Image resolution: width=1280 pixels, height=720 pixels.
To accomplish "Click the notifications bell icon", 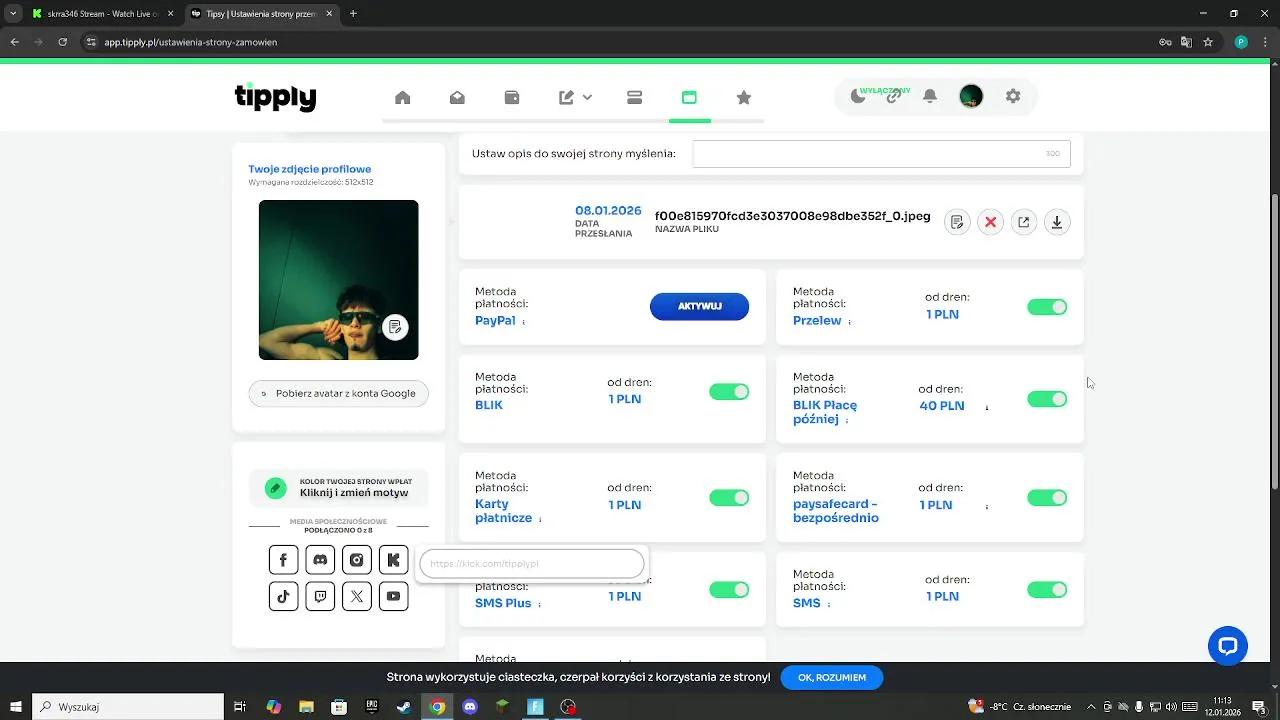I will 930,96.
